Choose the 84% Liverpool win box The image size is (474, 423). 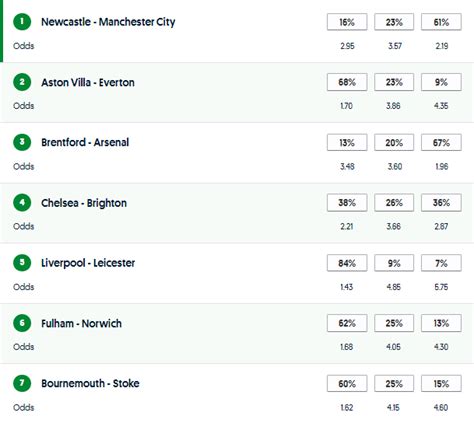point(347,263)
